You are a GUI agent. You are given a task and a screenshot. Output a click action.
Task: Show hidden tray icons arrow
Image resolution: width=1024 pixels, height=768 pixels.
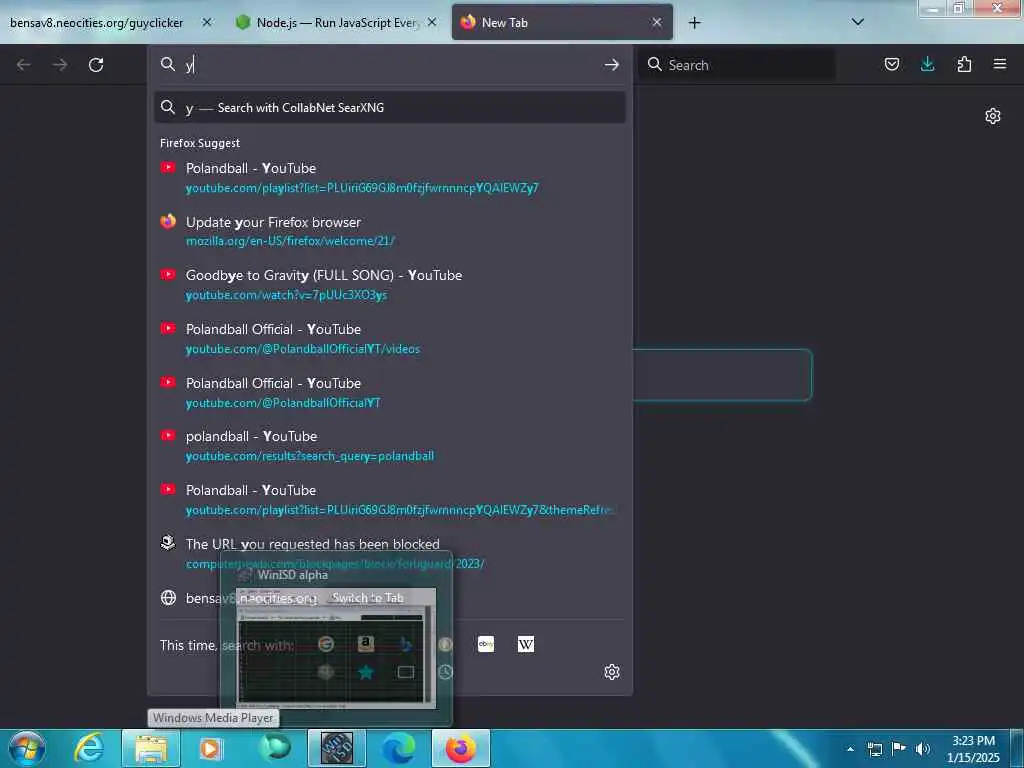pyautogui.click(x=850, y=749)
